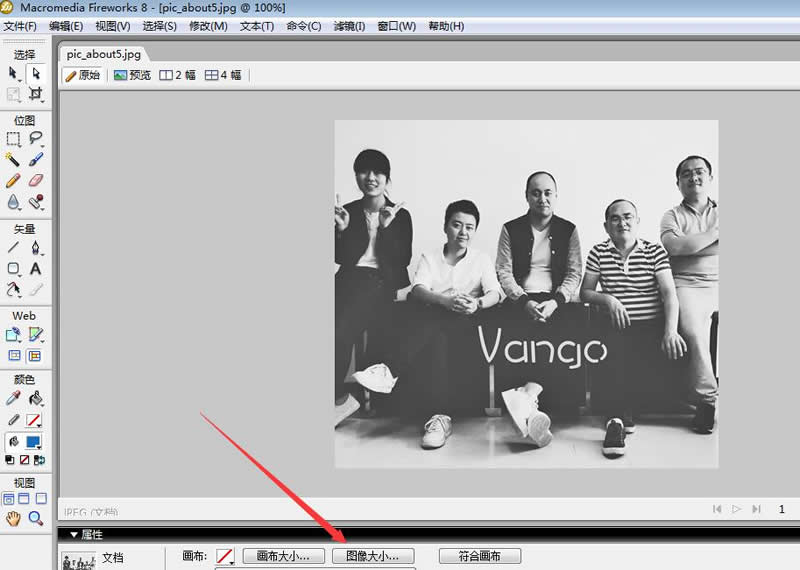Open the 修改(M) menu

coord(207,26)
